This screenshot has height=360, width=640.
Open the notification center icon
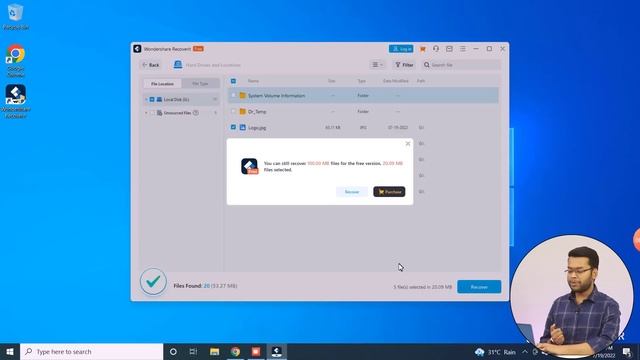627,352
